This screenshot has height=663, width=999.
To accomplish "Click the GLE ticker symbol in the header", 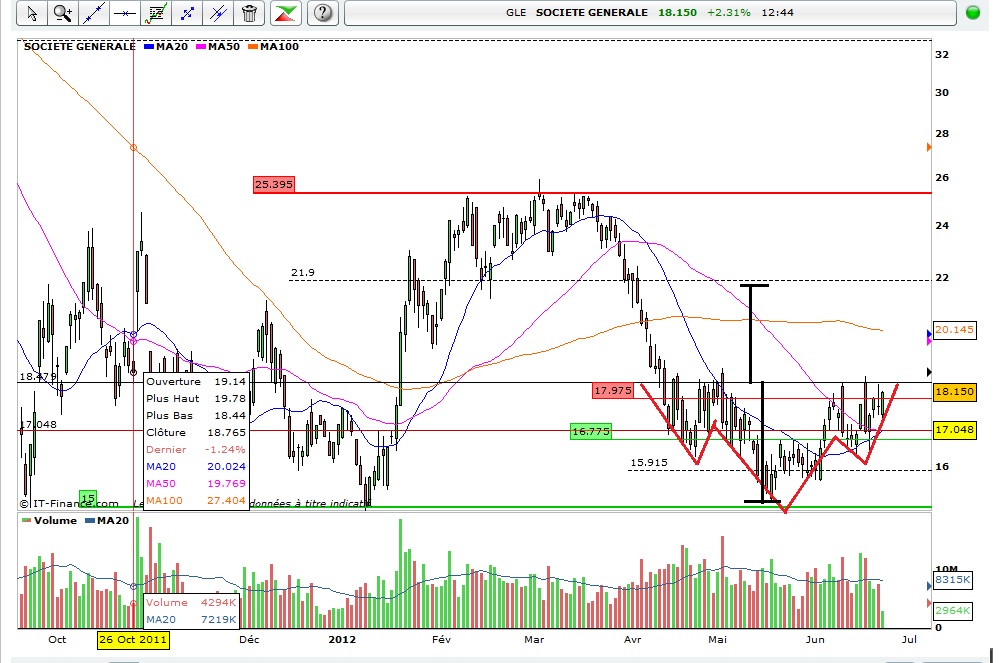I will [515, 13].
